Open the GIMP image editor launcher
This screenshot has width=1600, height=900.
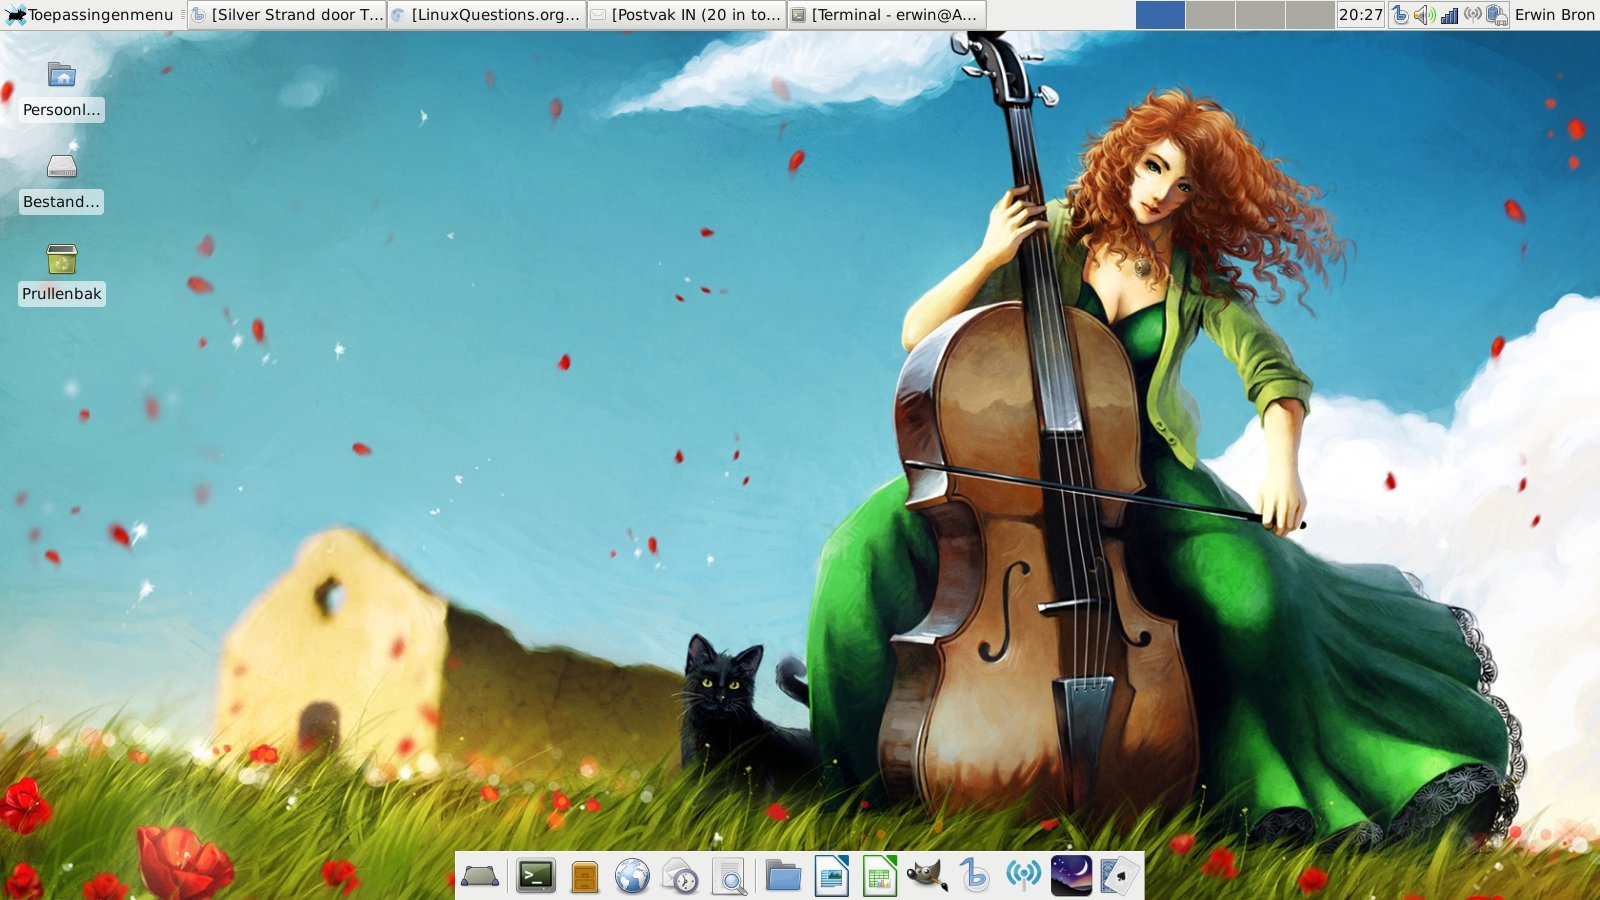pos(926,877)
